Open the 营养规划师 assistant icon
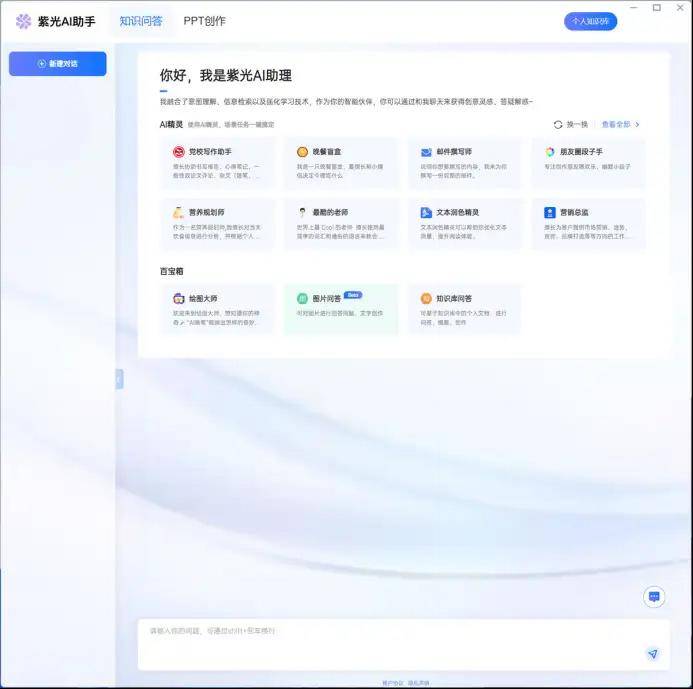The width and height of the screenshot is (693, 689). coord(179,213)
